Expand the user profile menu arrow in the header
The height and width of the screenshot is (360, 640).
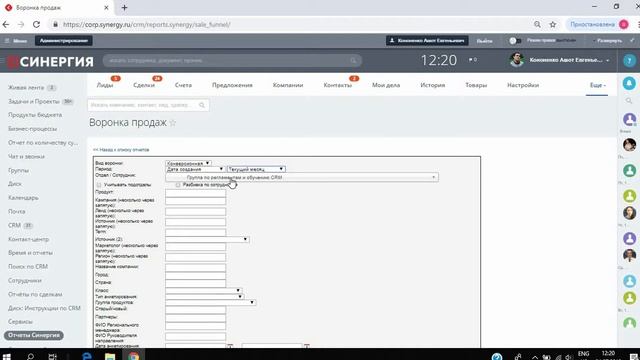[x=608, y=60]
